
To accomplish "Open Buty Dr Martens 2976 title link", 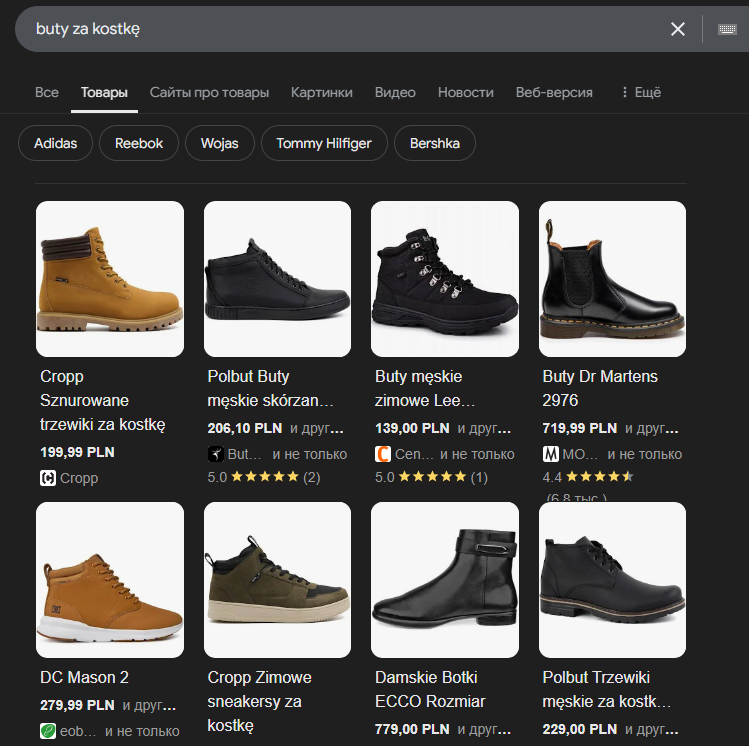I will (600, 388).
